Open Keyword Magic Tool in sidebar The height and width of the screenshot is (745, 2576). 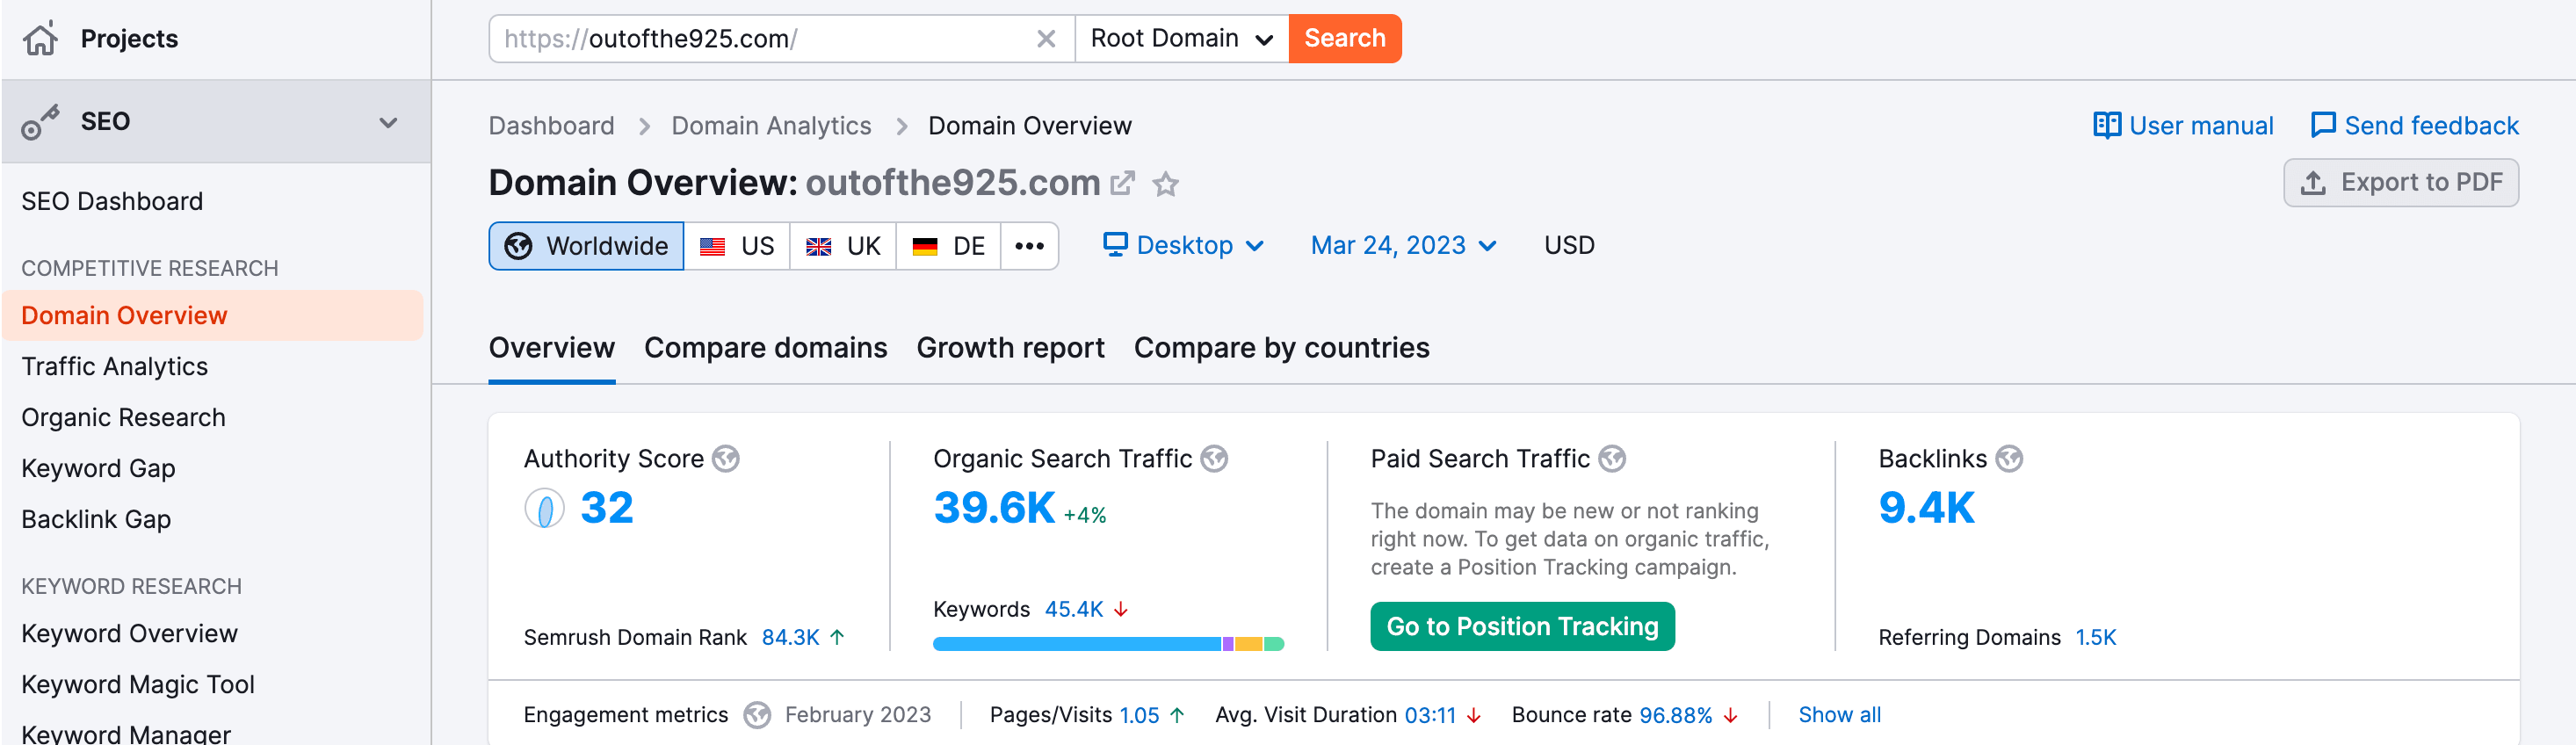pyautogui.click(x=138, y=684)
